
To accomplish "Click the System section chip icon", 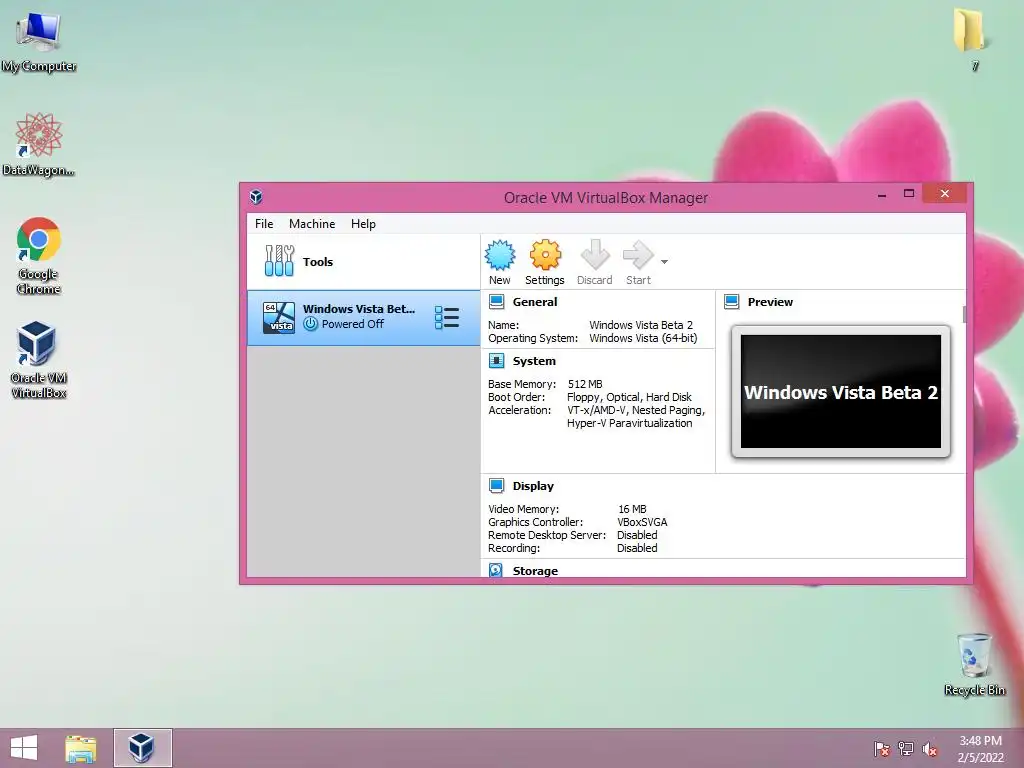I will (496, 360).
